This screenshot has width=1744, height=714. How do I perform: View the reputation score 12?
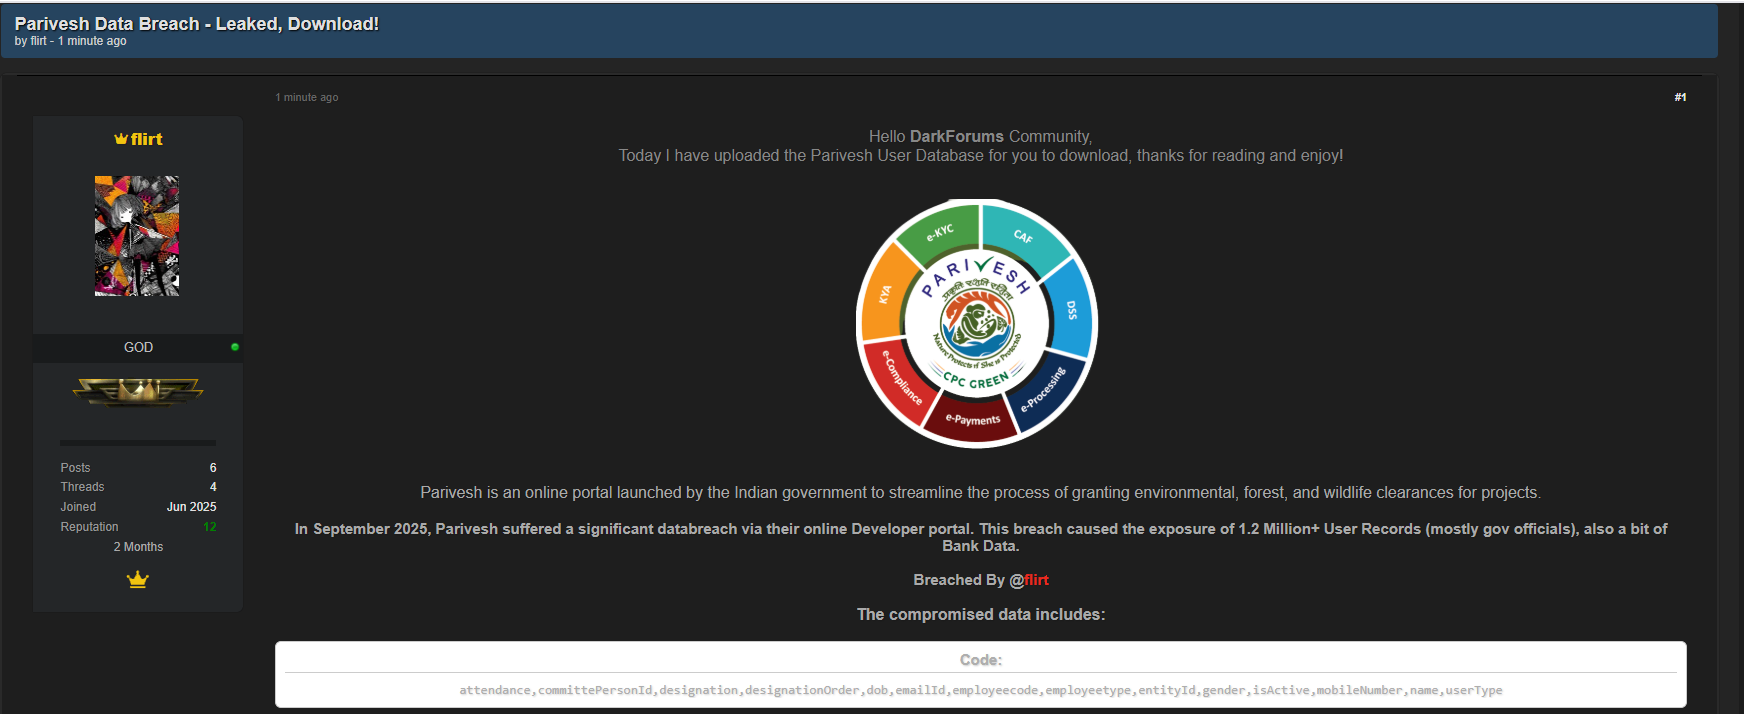pyautogui.click(x=209, y=527)
